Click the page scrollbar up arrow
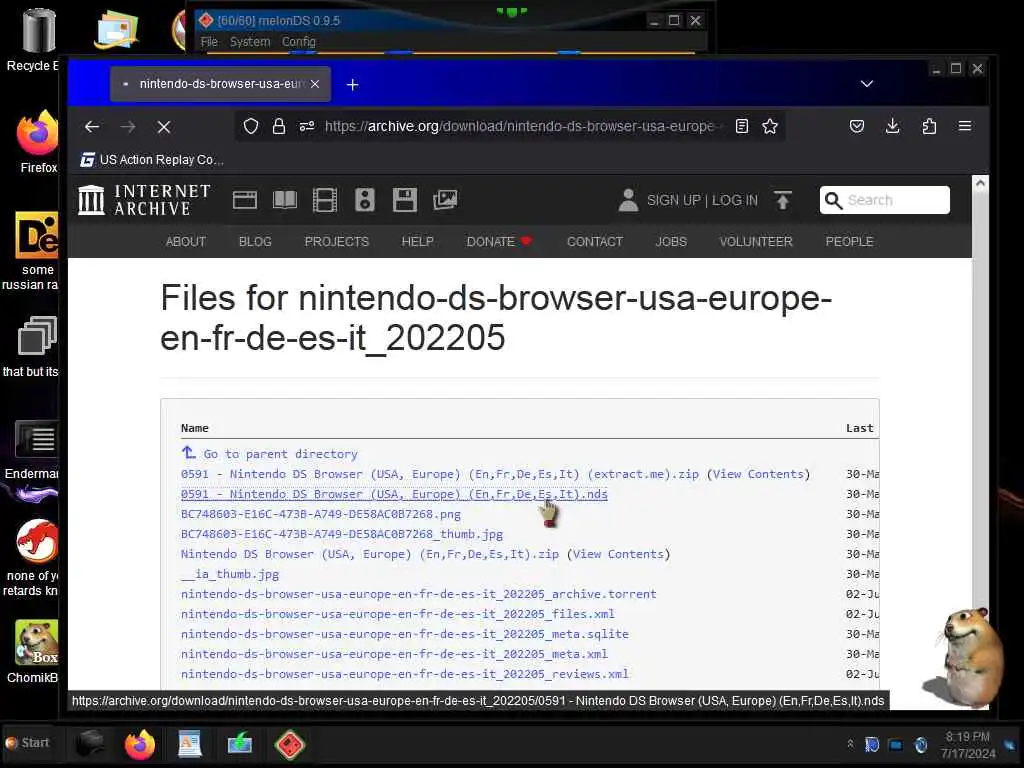The image size is (1024, 768). coord(980,184)
